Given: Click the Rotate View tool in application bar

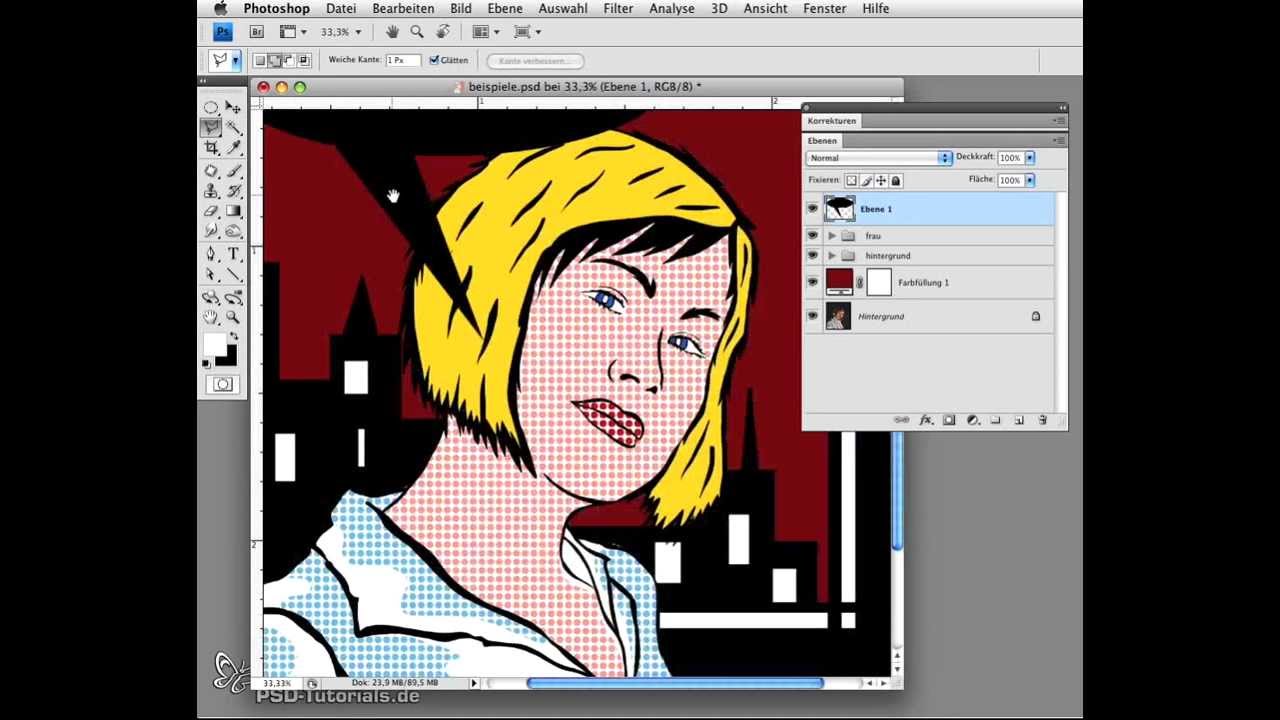Looking at the screenshot, I should (x=442, y=32).
